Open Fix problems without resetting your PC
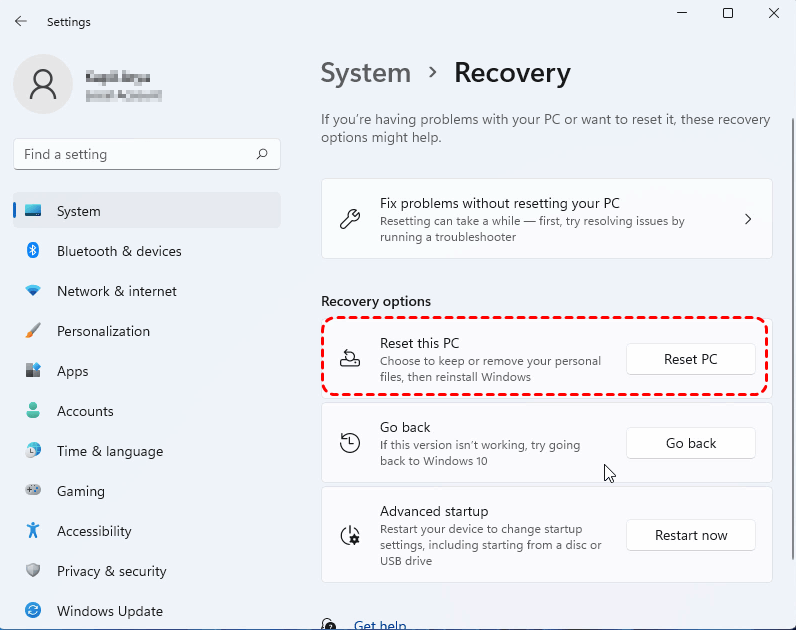 [547, 219]
